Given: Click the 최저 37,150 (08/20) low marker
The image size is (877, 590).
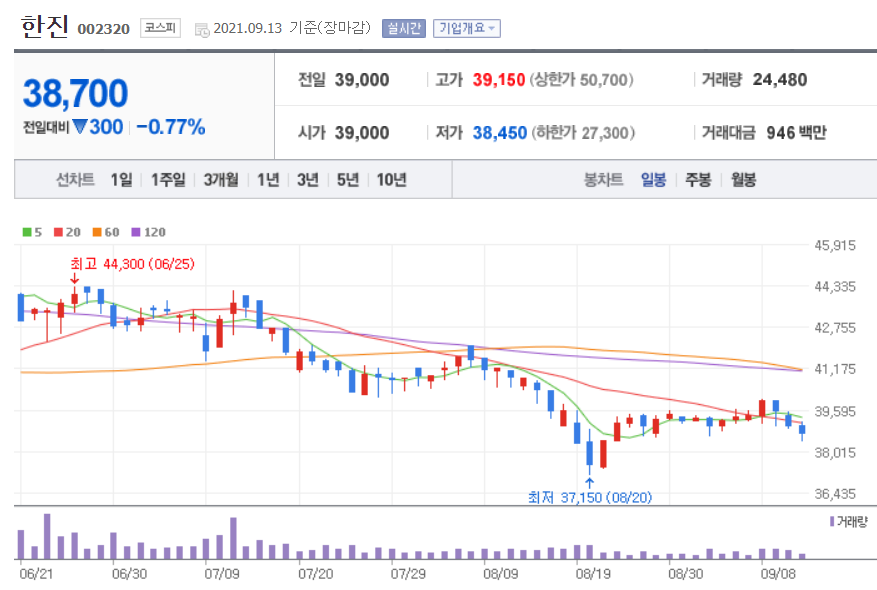Looking at the screenshot, I should pyautogui.click(x=590, y=497).
